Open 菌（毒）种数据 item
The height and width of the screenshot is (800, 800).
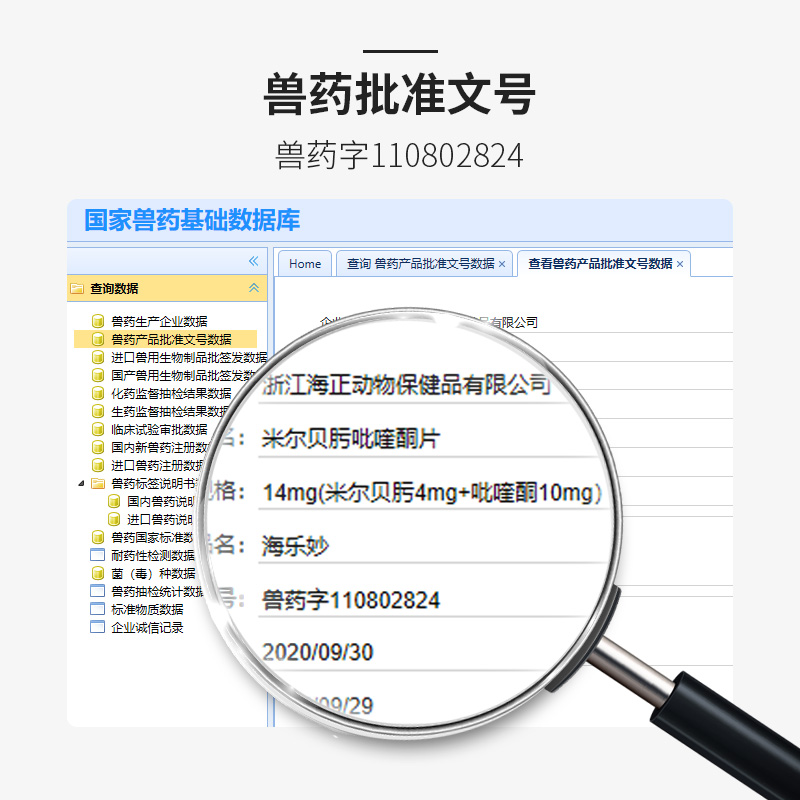pos(154,573)
